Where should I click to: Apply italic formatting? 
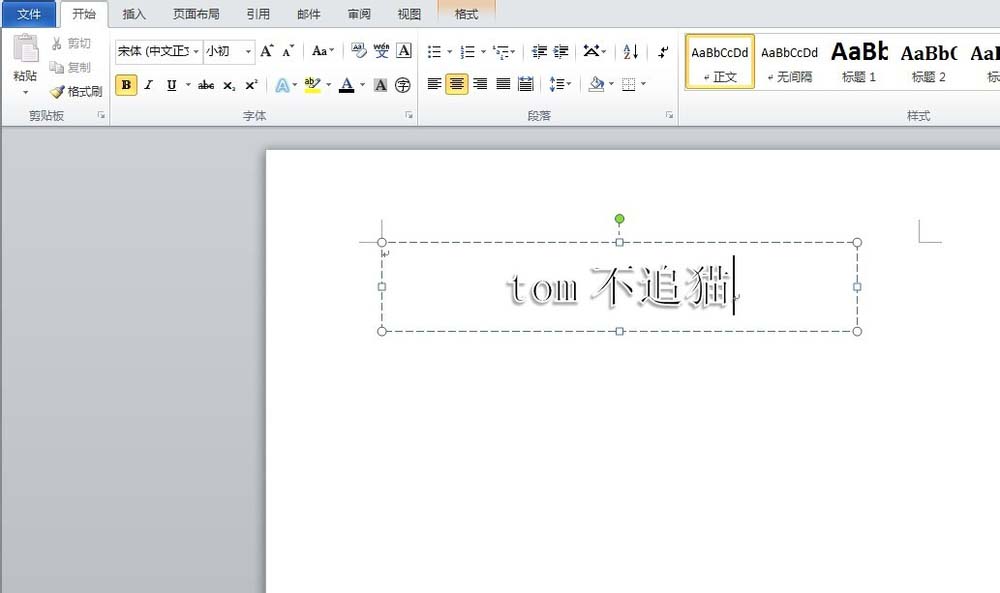click(147, 85)
